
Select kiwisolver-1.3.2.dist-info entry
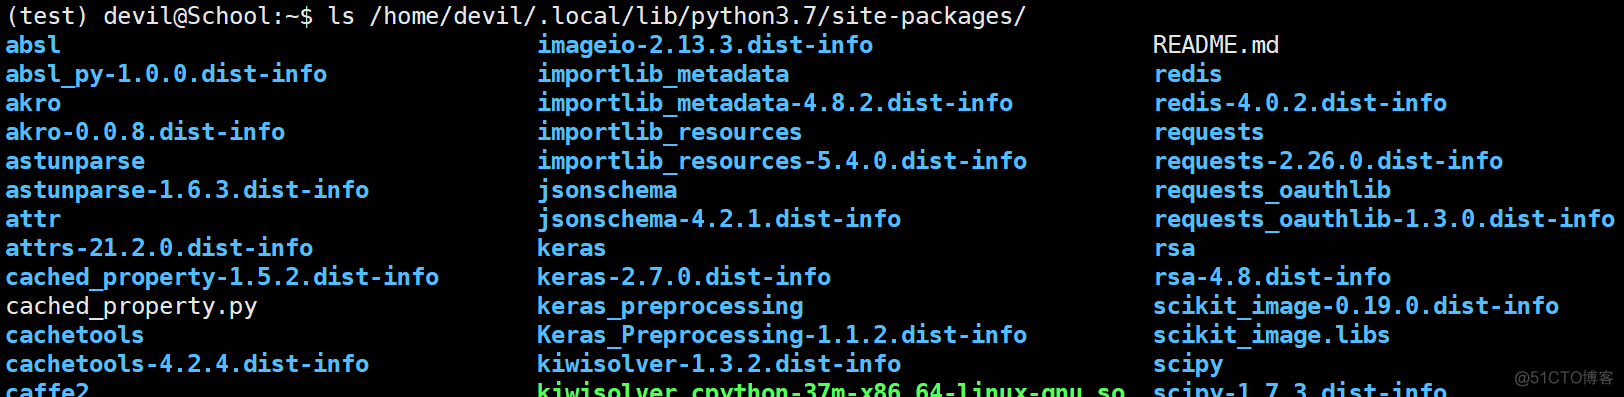(x=719, y=364)
